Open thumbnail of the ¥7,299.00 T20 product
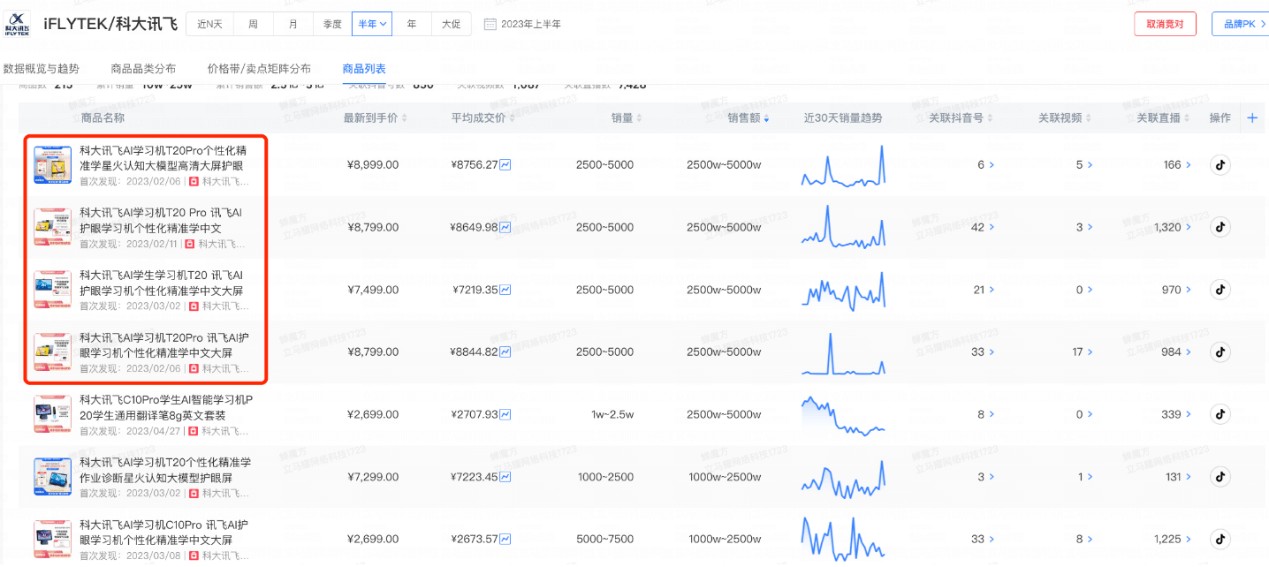Viewport: 1269px width, 567px height. [52, 477]
